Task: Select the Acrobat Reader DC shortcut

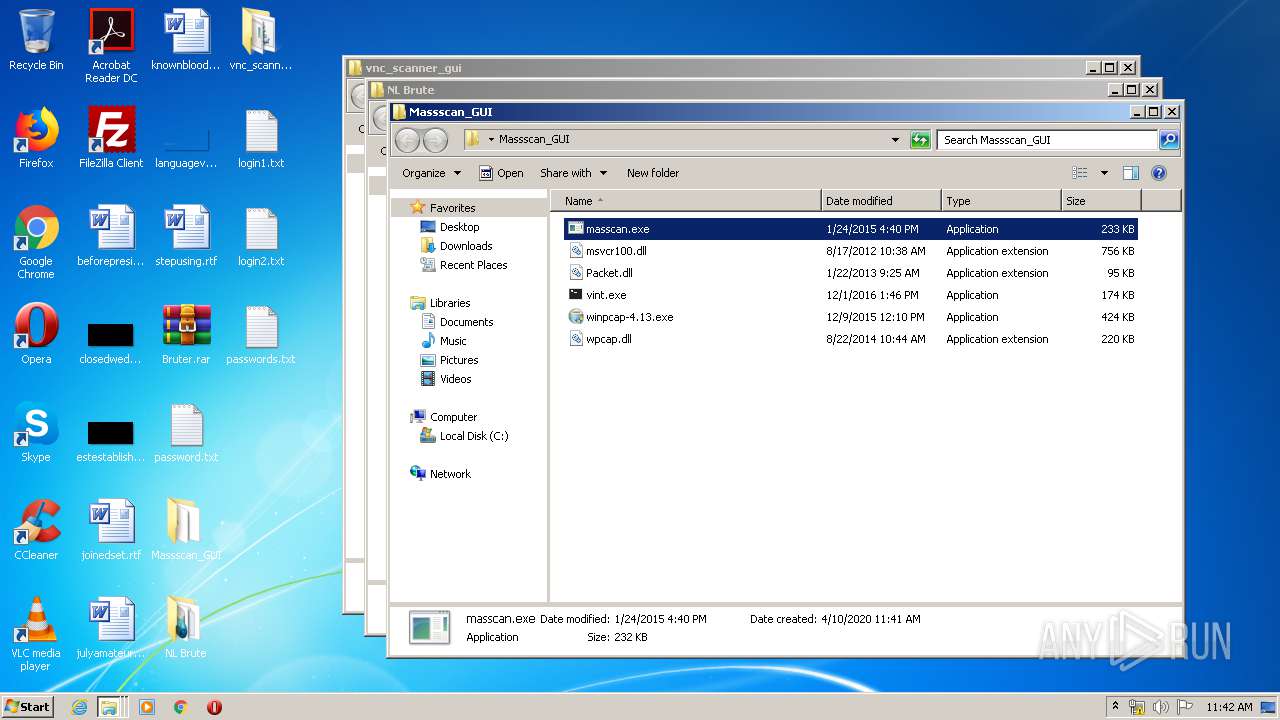Action: (x=111, y=46)
